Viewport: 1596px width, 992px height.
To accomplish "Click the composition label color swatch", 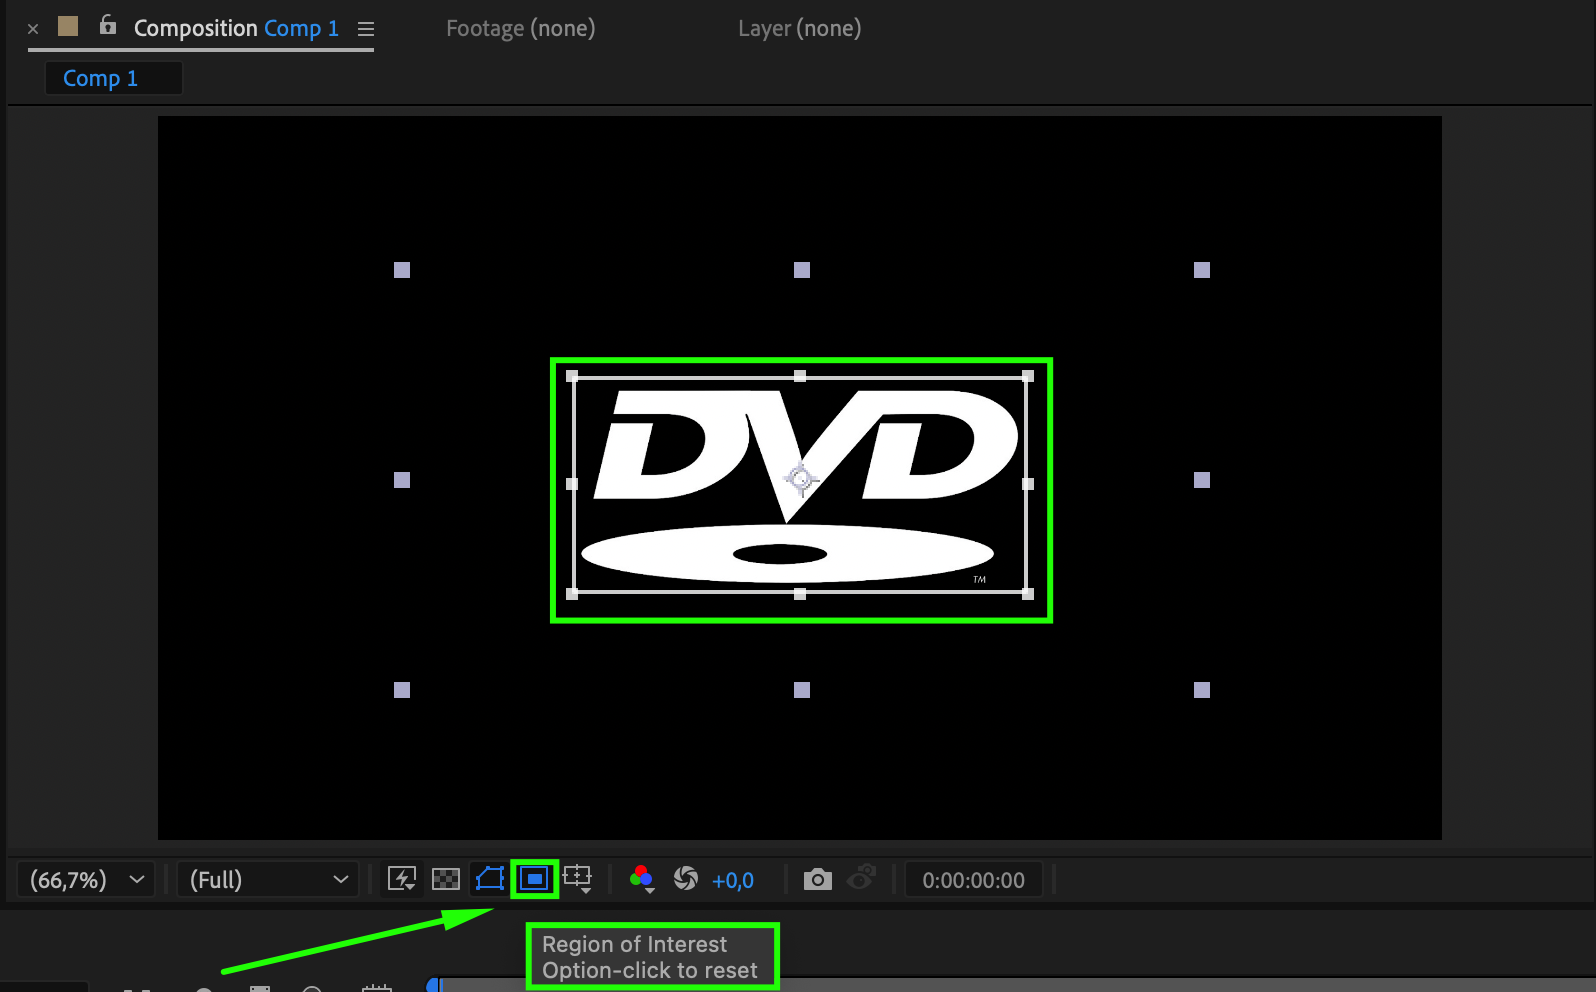I will click(x=68, y=26).
